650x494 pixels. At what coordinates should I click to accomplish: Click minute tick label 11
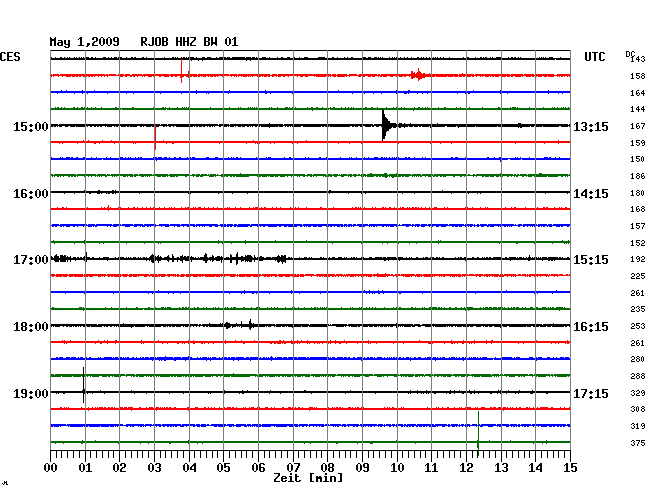click(x=431, y=467)
